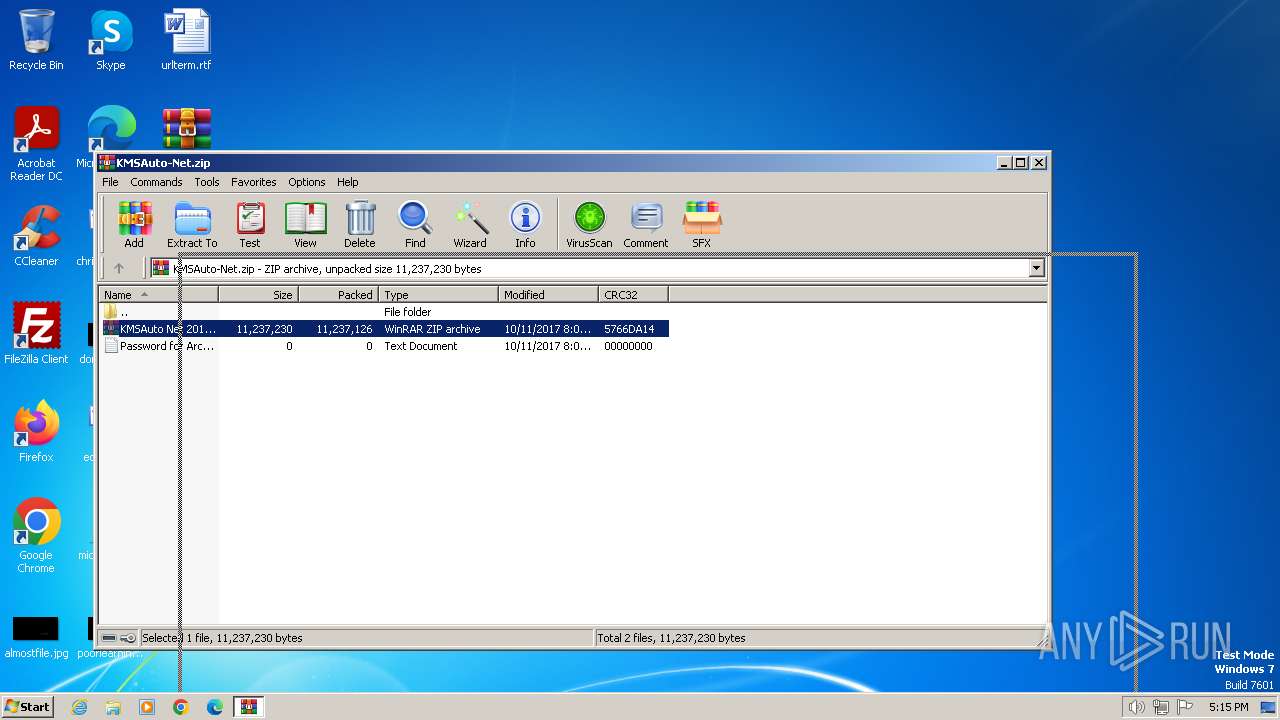Open the View toolbar icon
This screenshot has width=1280, height=720.
click(305, 224)
